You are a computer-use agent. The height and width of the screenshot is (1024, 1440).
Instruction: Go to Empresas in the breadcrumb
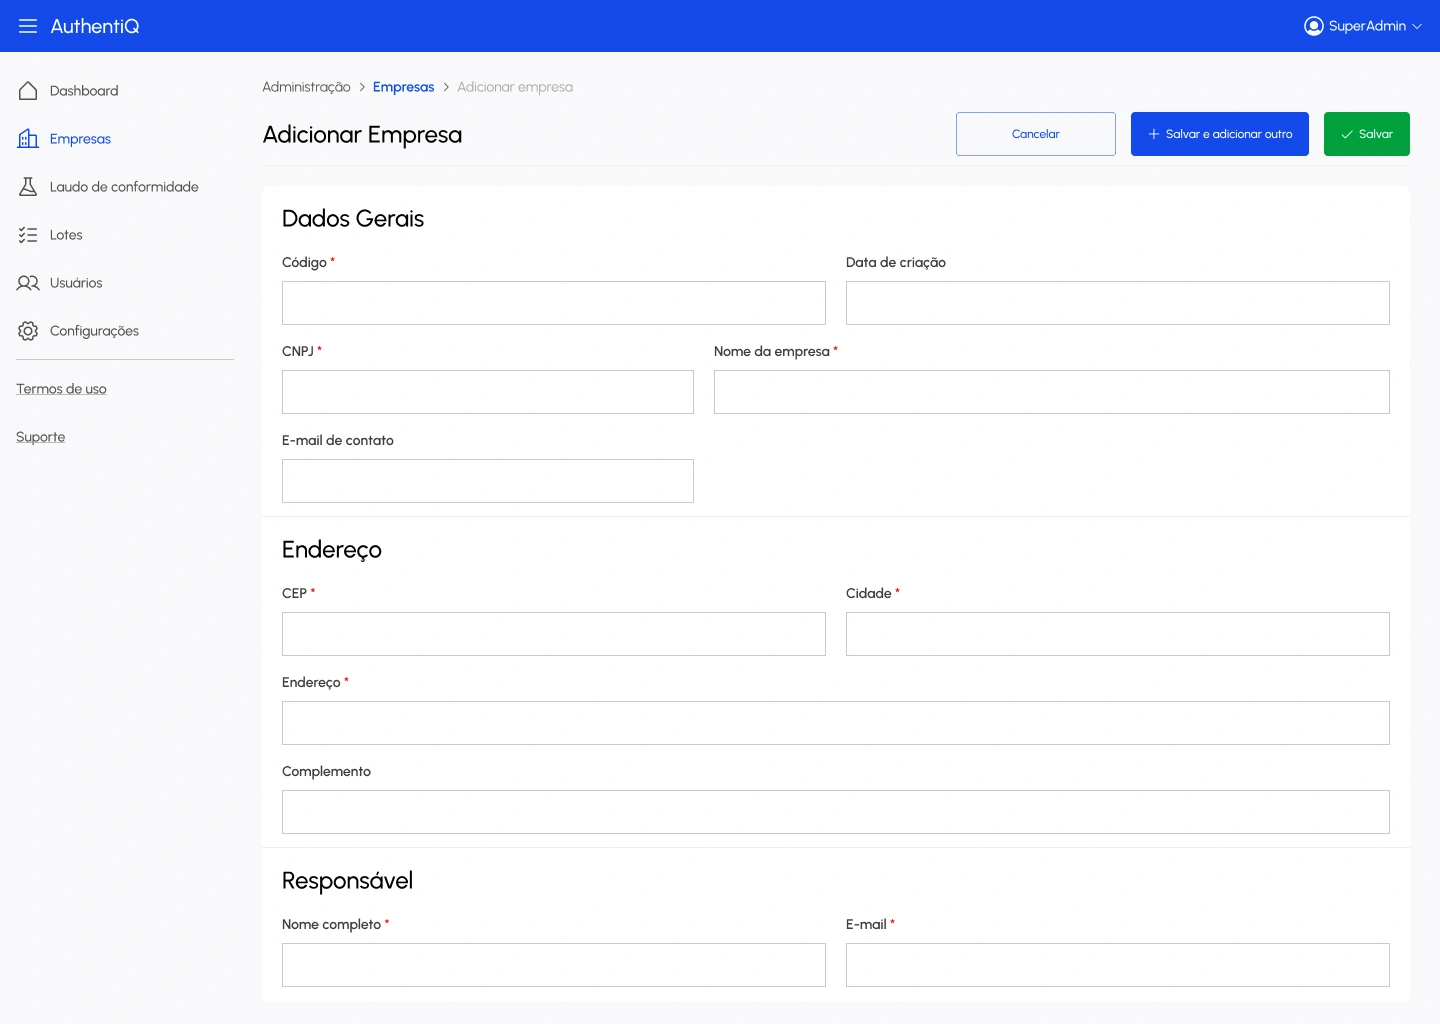(x=403, y=87)
